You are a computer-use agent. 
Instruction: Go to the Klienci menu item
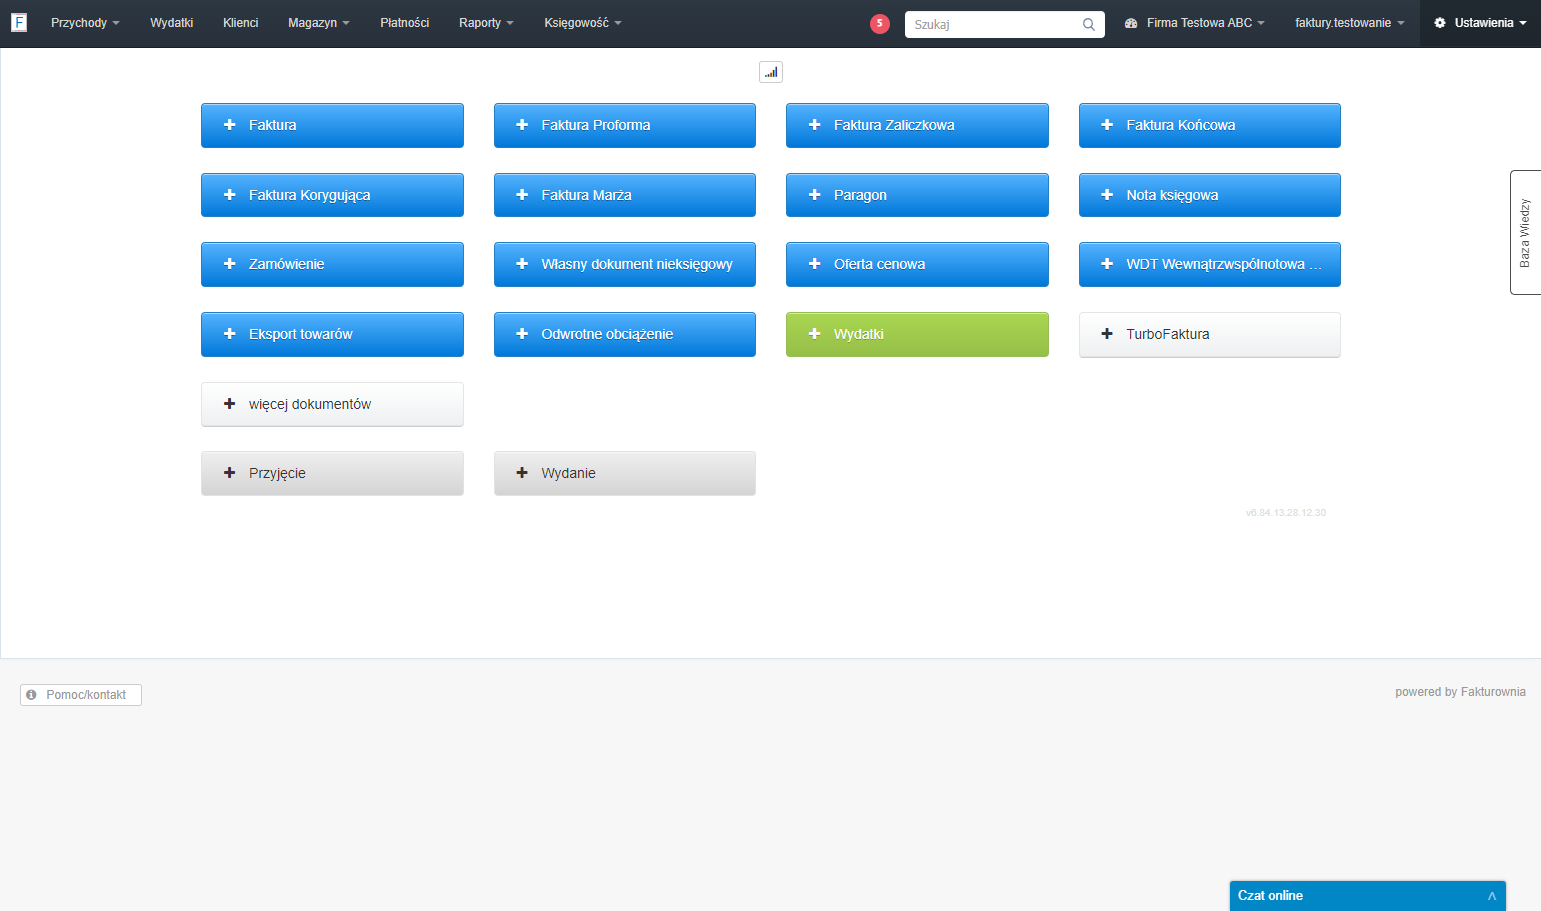click(x=241, y=23)
